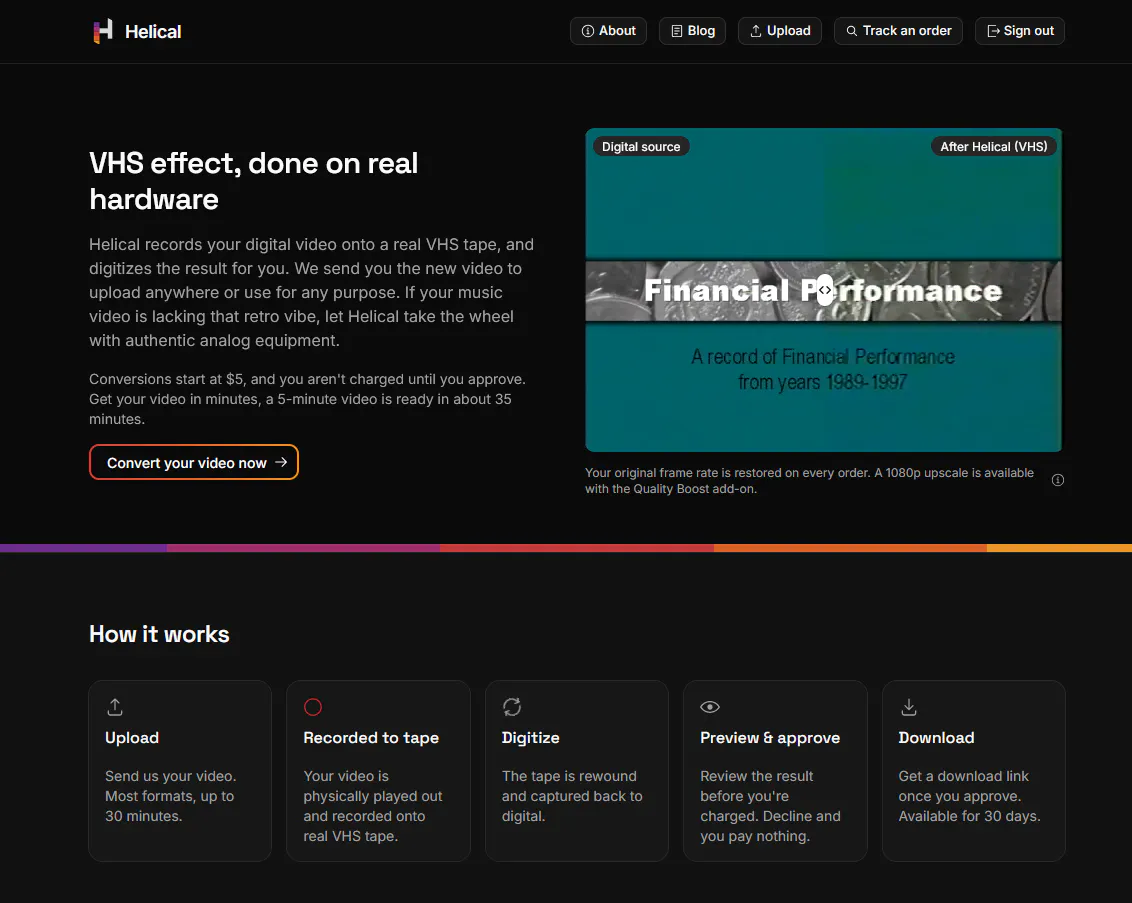Sign out of the account
1132x903 pixels.
tap(1019, 31)
